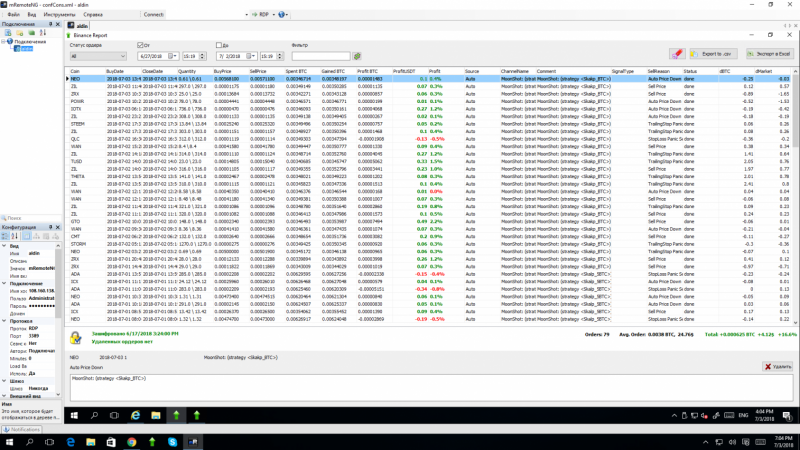Click the Export to .csv button
The width and height of the screenshot is (800, 450).
713,54
